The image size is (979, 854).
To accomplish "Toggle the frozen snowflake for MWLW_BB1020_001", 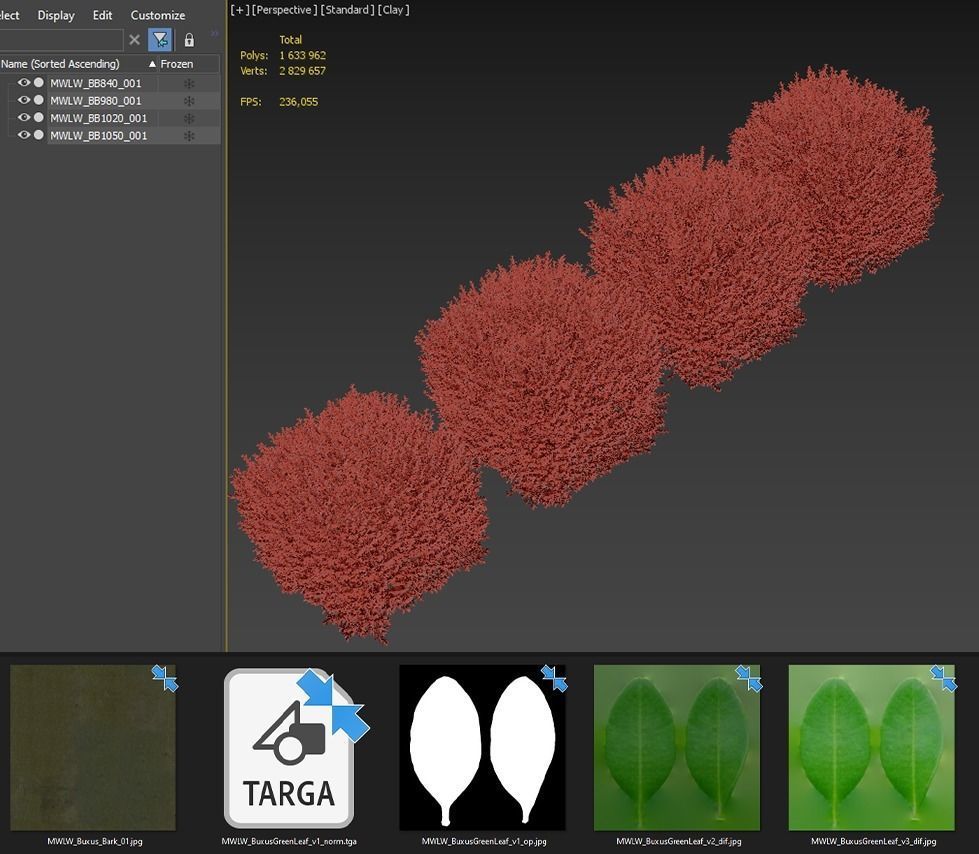I will click(189, 119).
